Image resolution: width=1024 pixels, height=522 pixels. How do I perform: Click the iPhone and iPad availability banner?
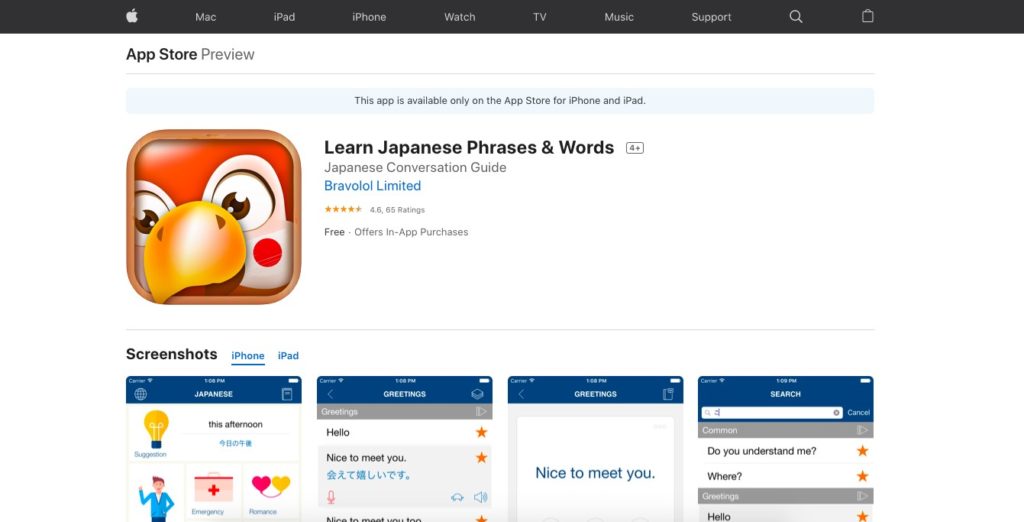coord(500,101)
